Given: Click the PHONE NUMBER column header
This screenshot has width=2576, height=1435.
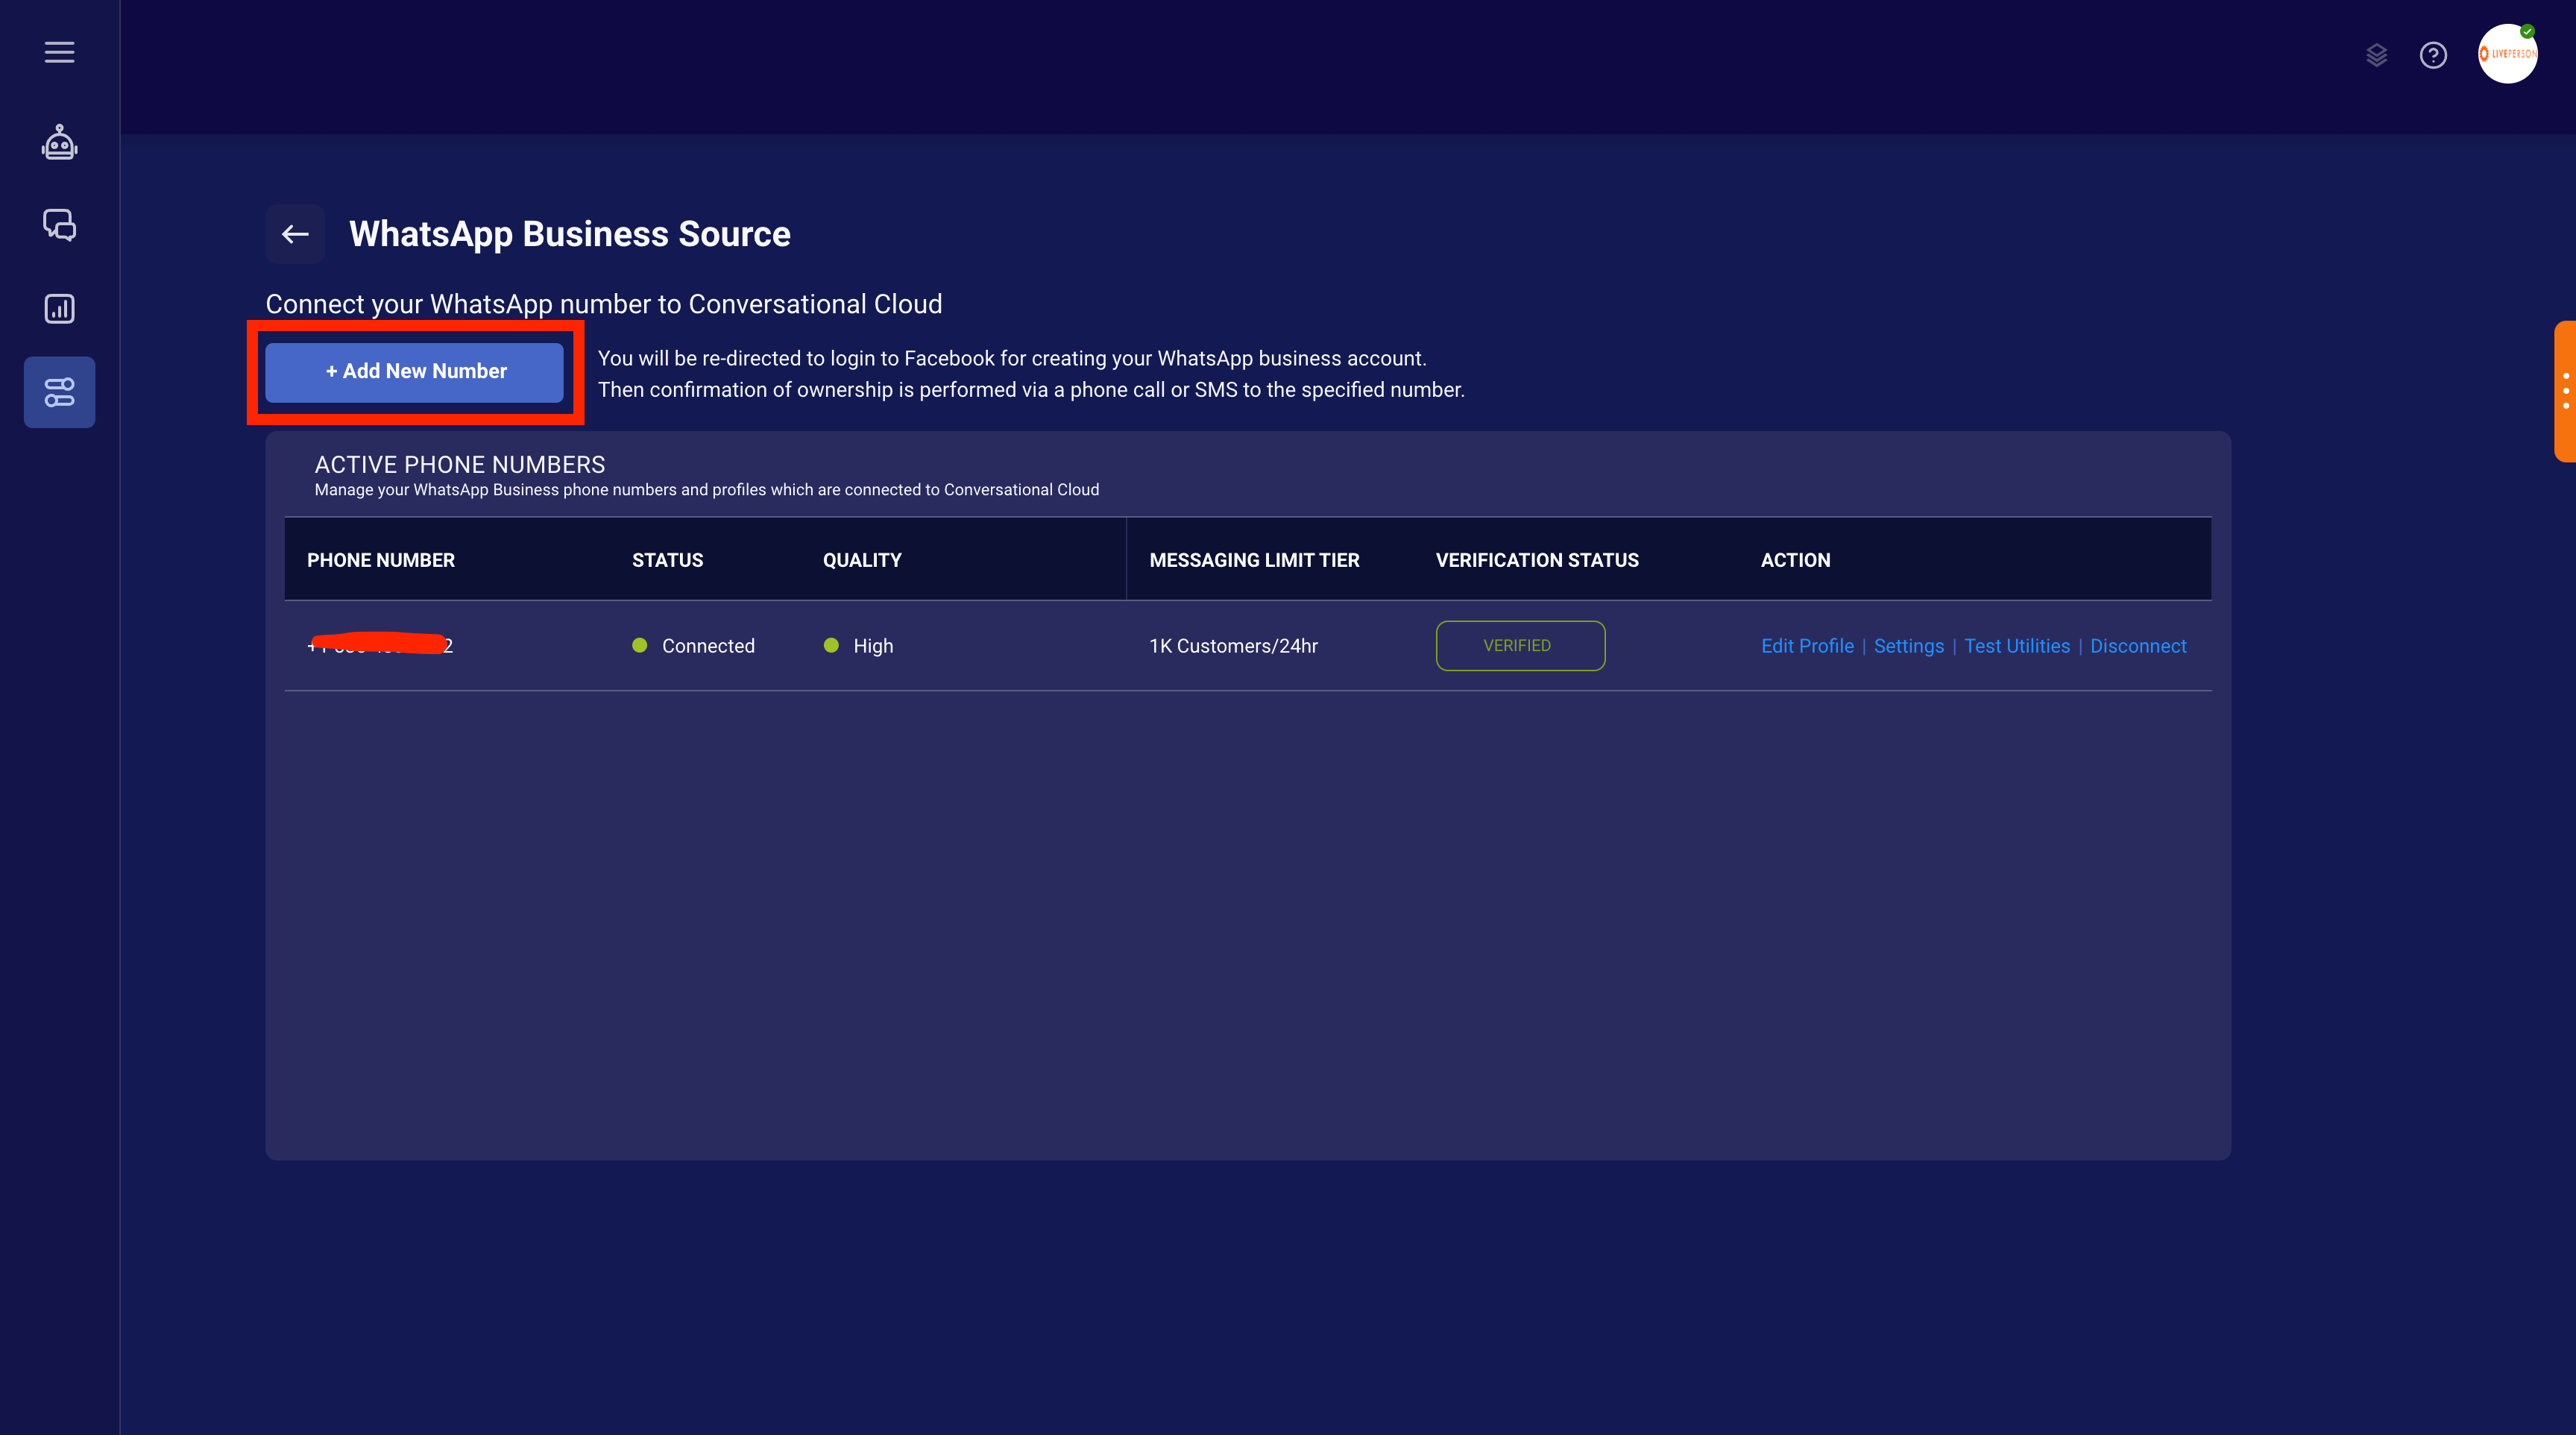Looking at the screenshot, I should (381, 560).
